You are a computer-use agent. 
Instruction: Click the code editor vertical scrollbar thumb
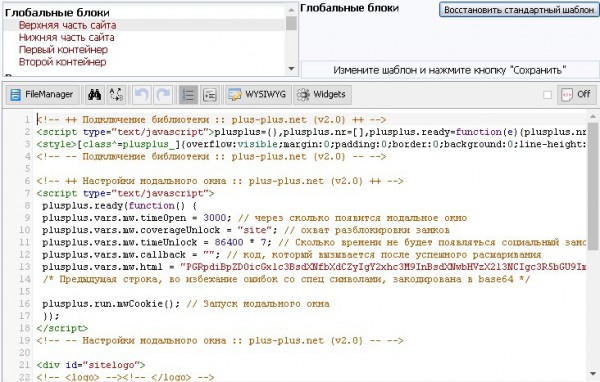pos(593,186)
